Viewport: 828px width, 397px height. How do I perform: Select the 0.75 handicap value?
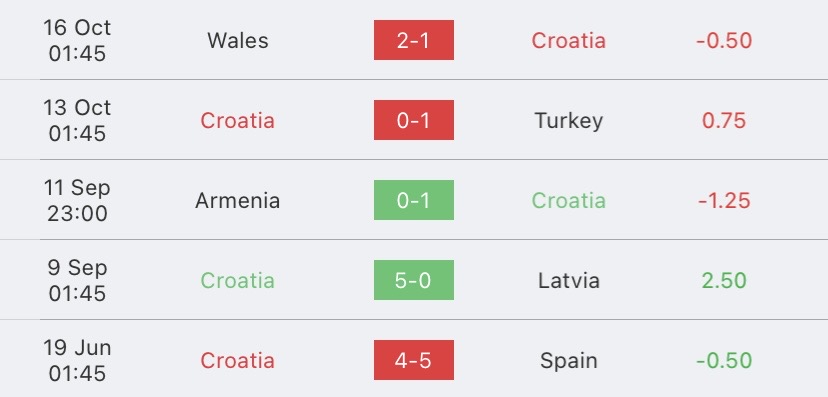point(724,121)
